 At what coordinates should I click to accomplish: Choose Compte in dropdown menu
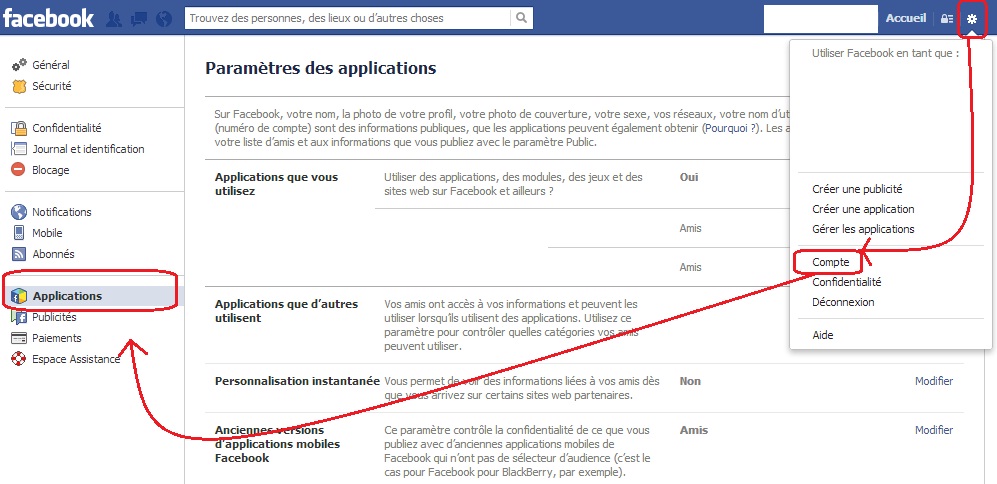(x=830, y=261)
